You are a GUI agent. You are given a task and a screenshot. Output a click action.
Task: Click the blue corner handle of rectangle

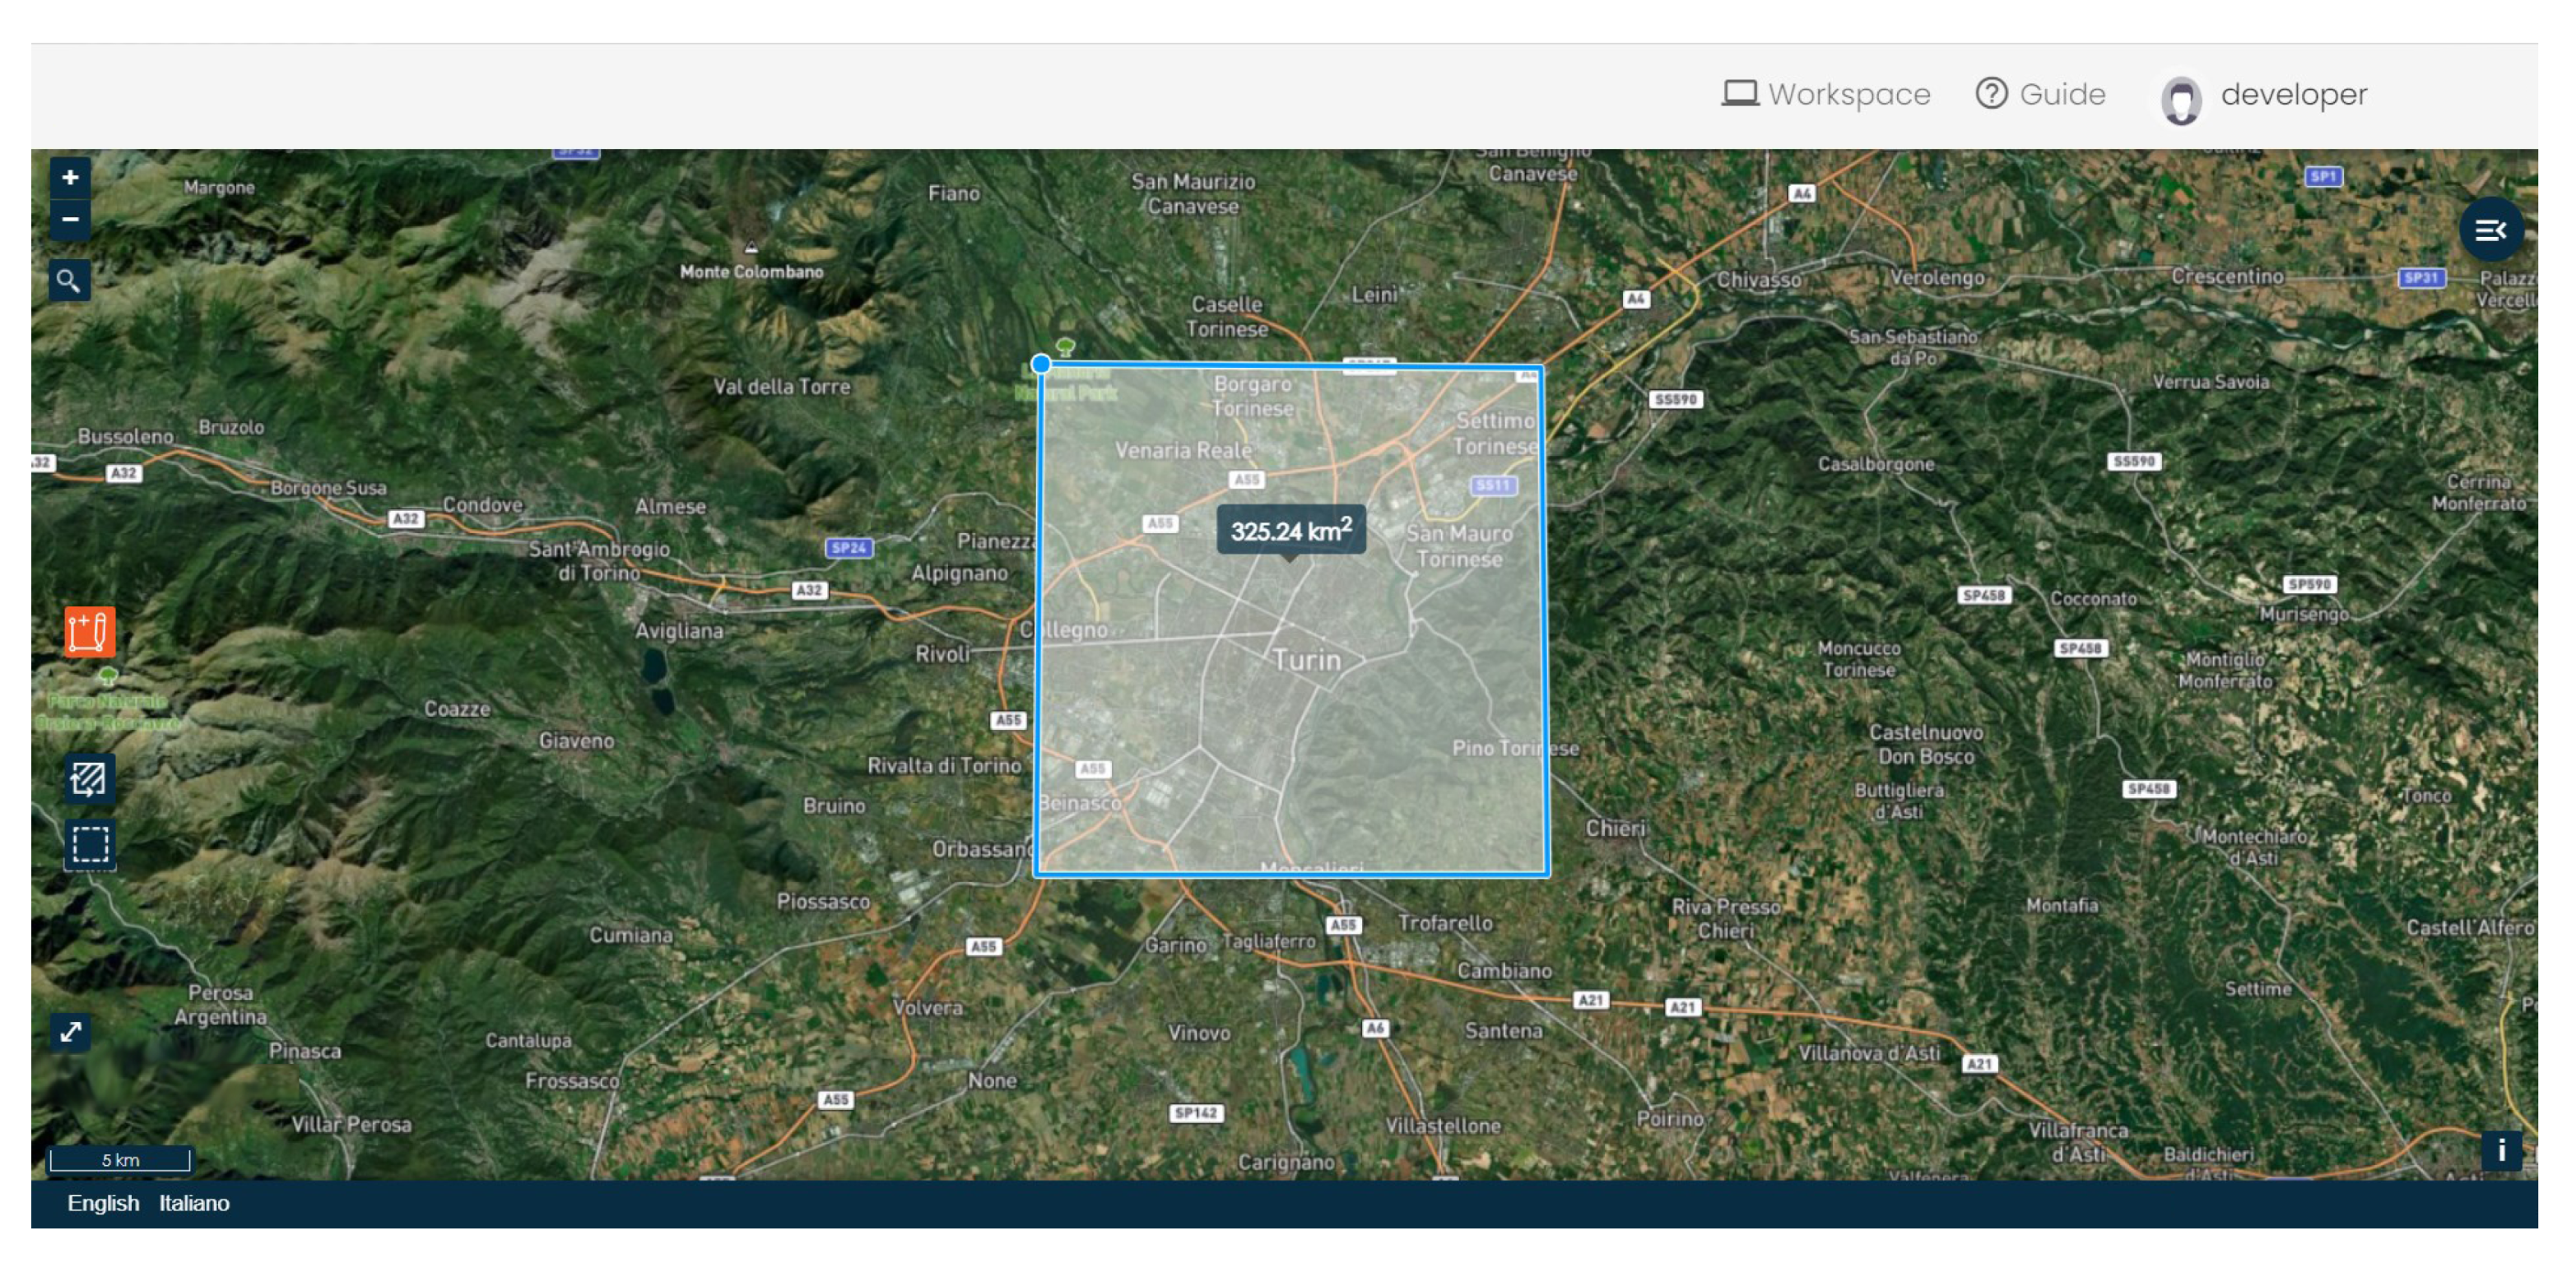[1041, 364]
